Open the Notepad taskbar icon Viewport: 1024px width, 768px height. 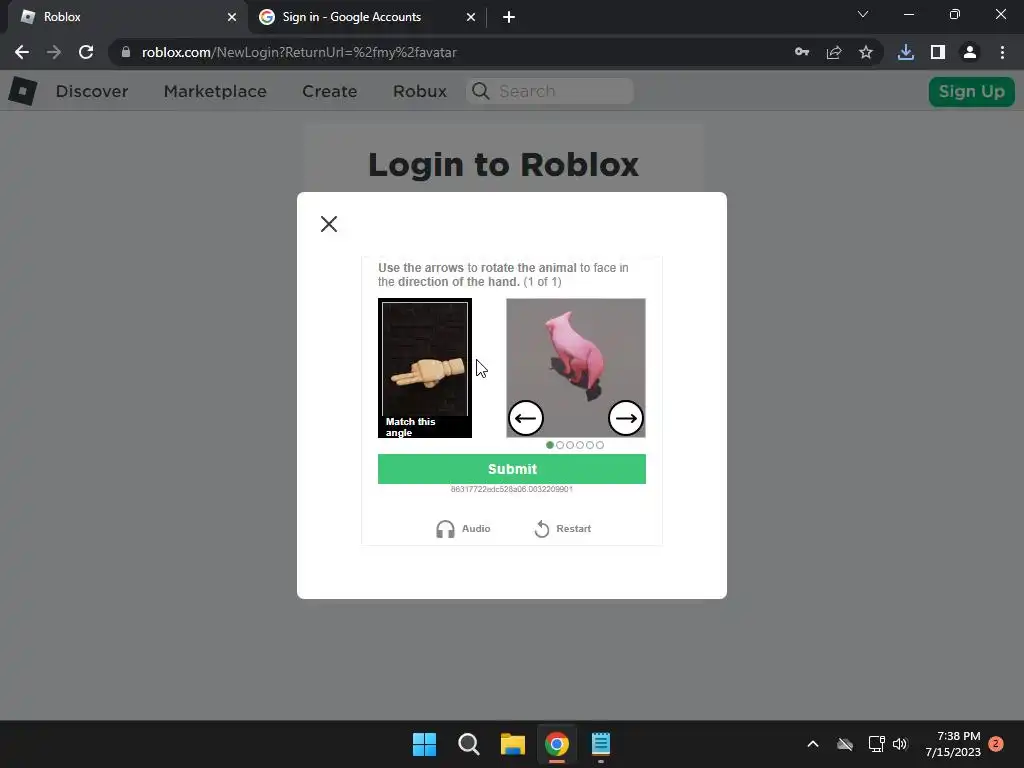(x=601, y=744)
